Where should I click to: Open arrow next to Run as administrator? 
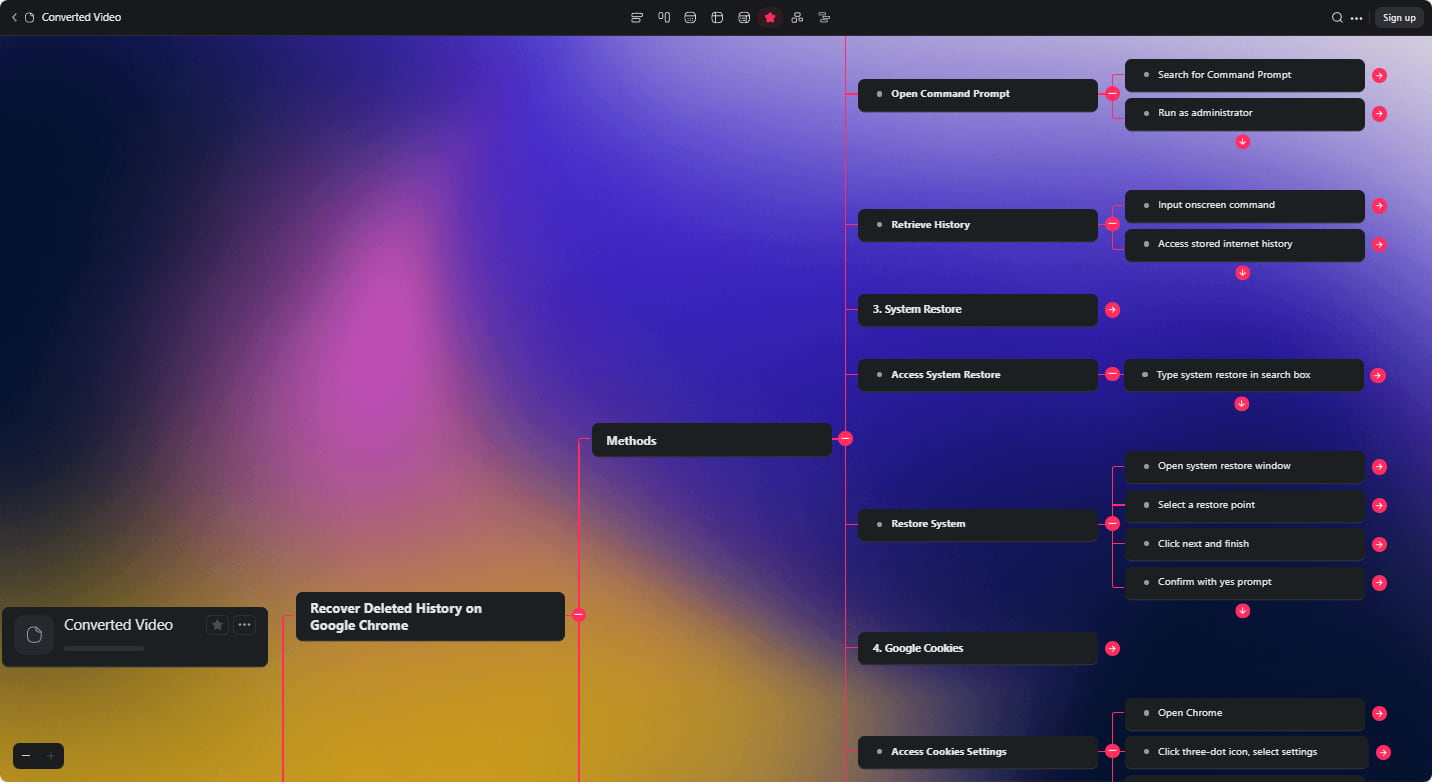[x=1379, y=114]
